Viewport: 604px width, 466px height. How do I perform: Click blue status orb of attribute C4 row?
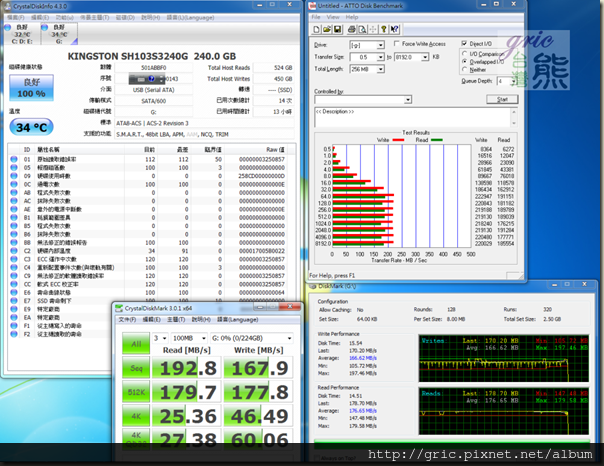tap(14, 267)
